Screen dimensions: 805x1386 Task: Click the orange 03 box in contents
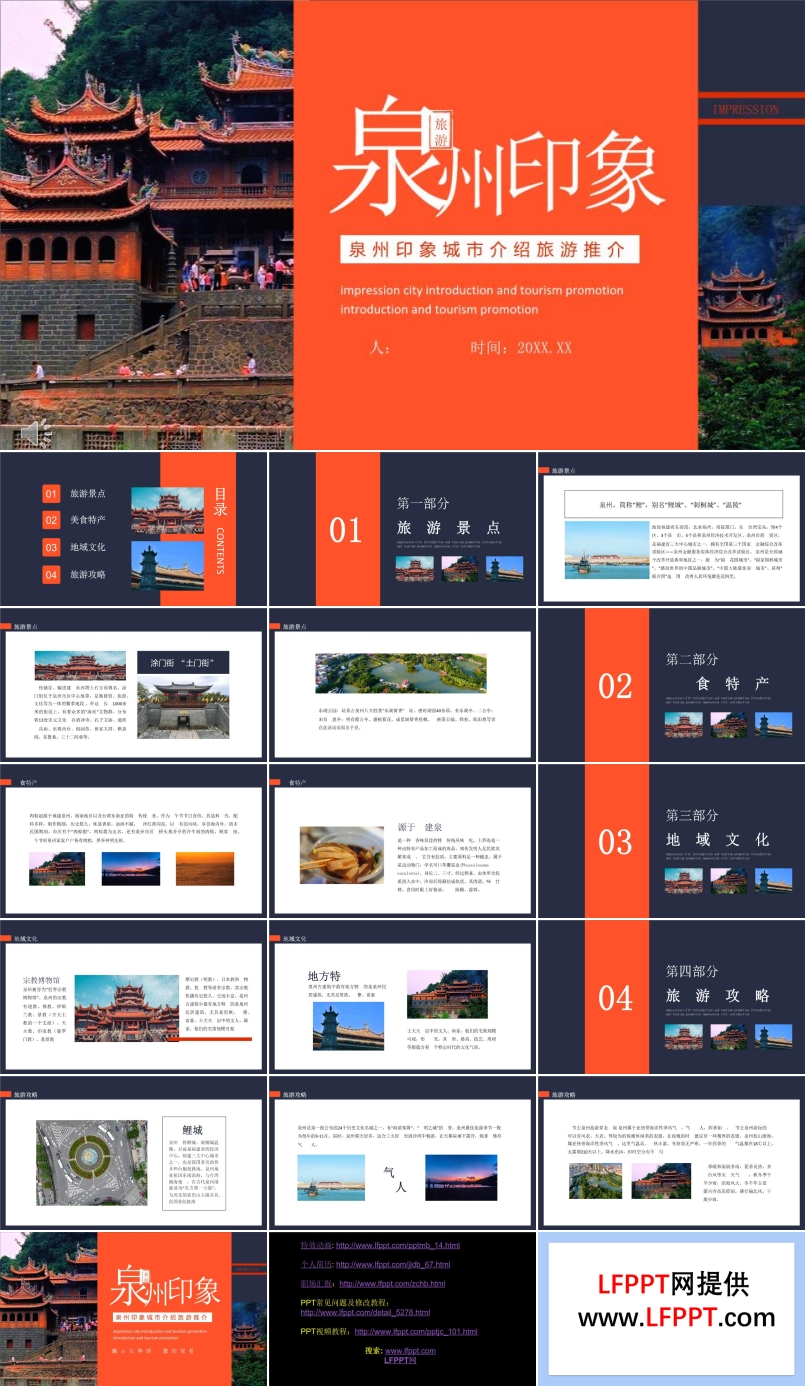point(51,547)
